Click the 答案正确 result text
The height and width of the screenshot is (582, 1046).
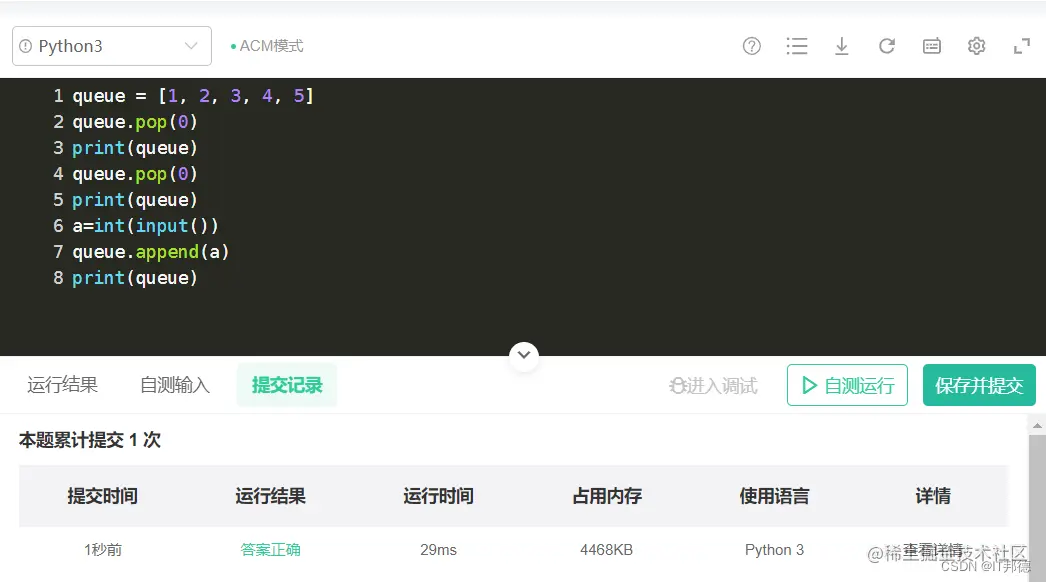point(270,549)
